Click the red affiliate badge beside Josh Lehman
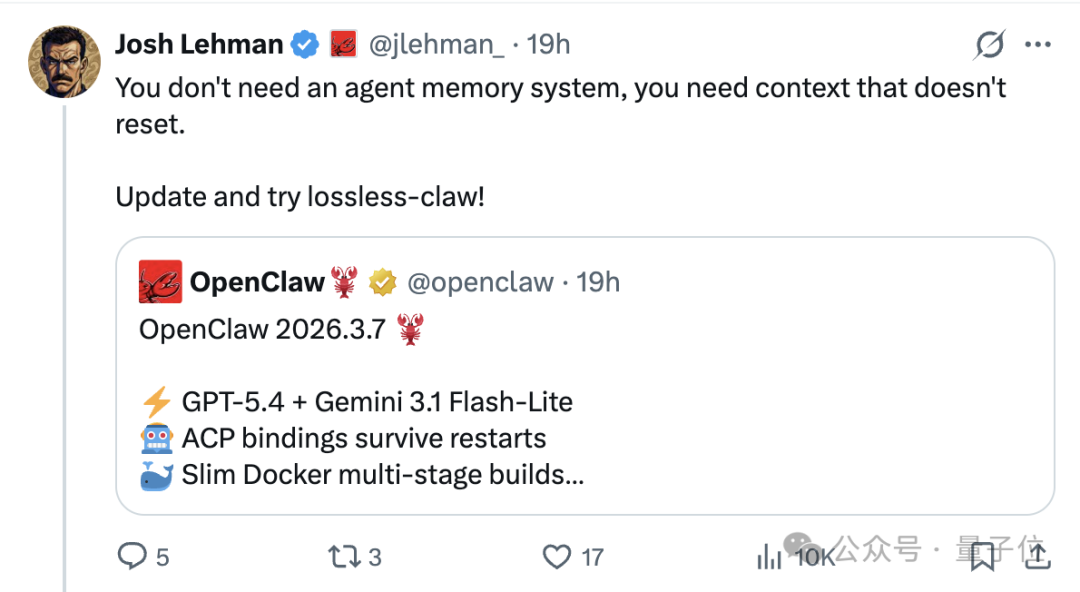 coord(345,43)
